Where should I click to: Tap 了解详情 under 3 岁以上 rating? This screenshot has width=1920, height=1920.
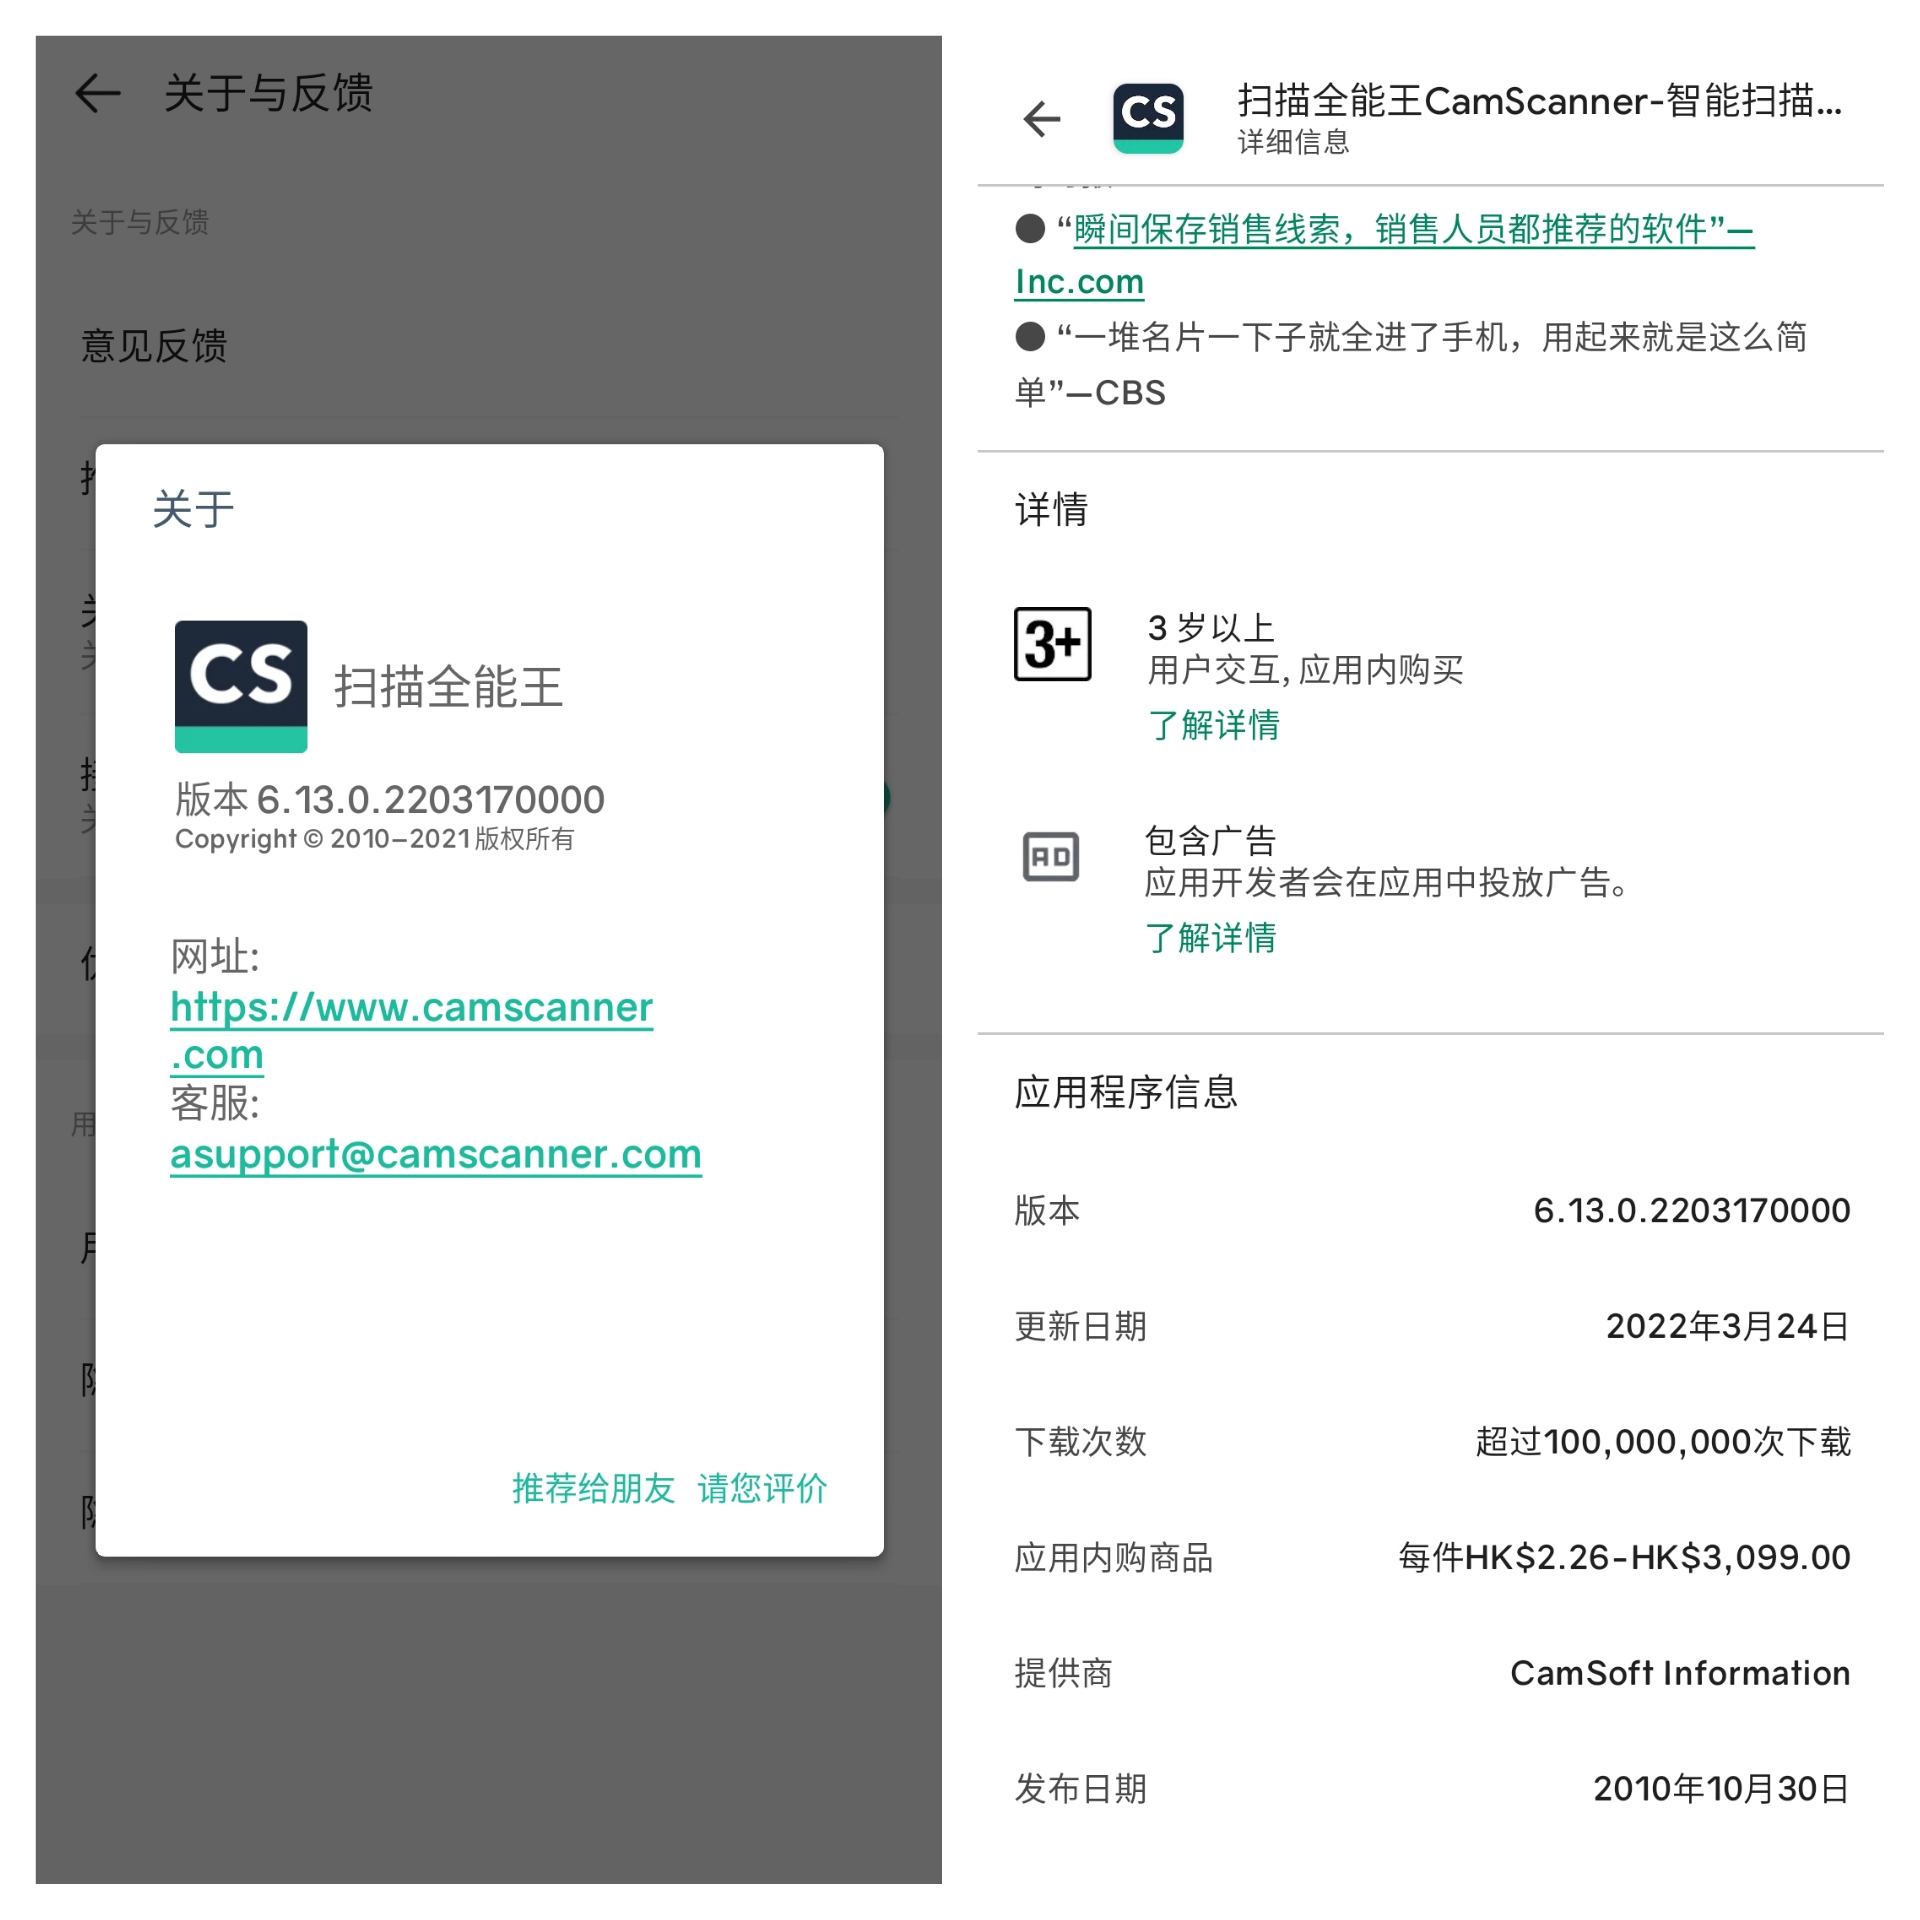[1214, 725]
